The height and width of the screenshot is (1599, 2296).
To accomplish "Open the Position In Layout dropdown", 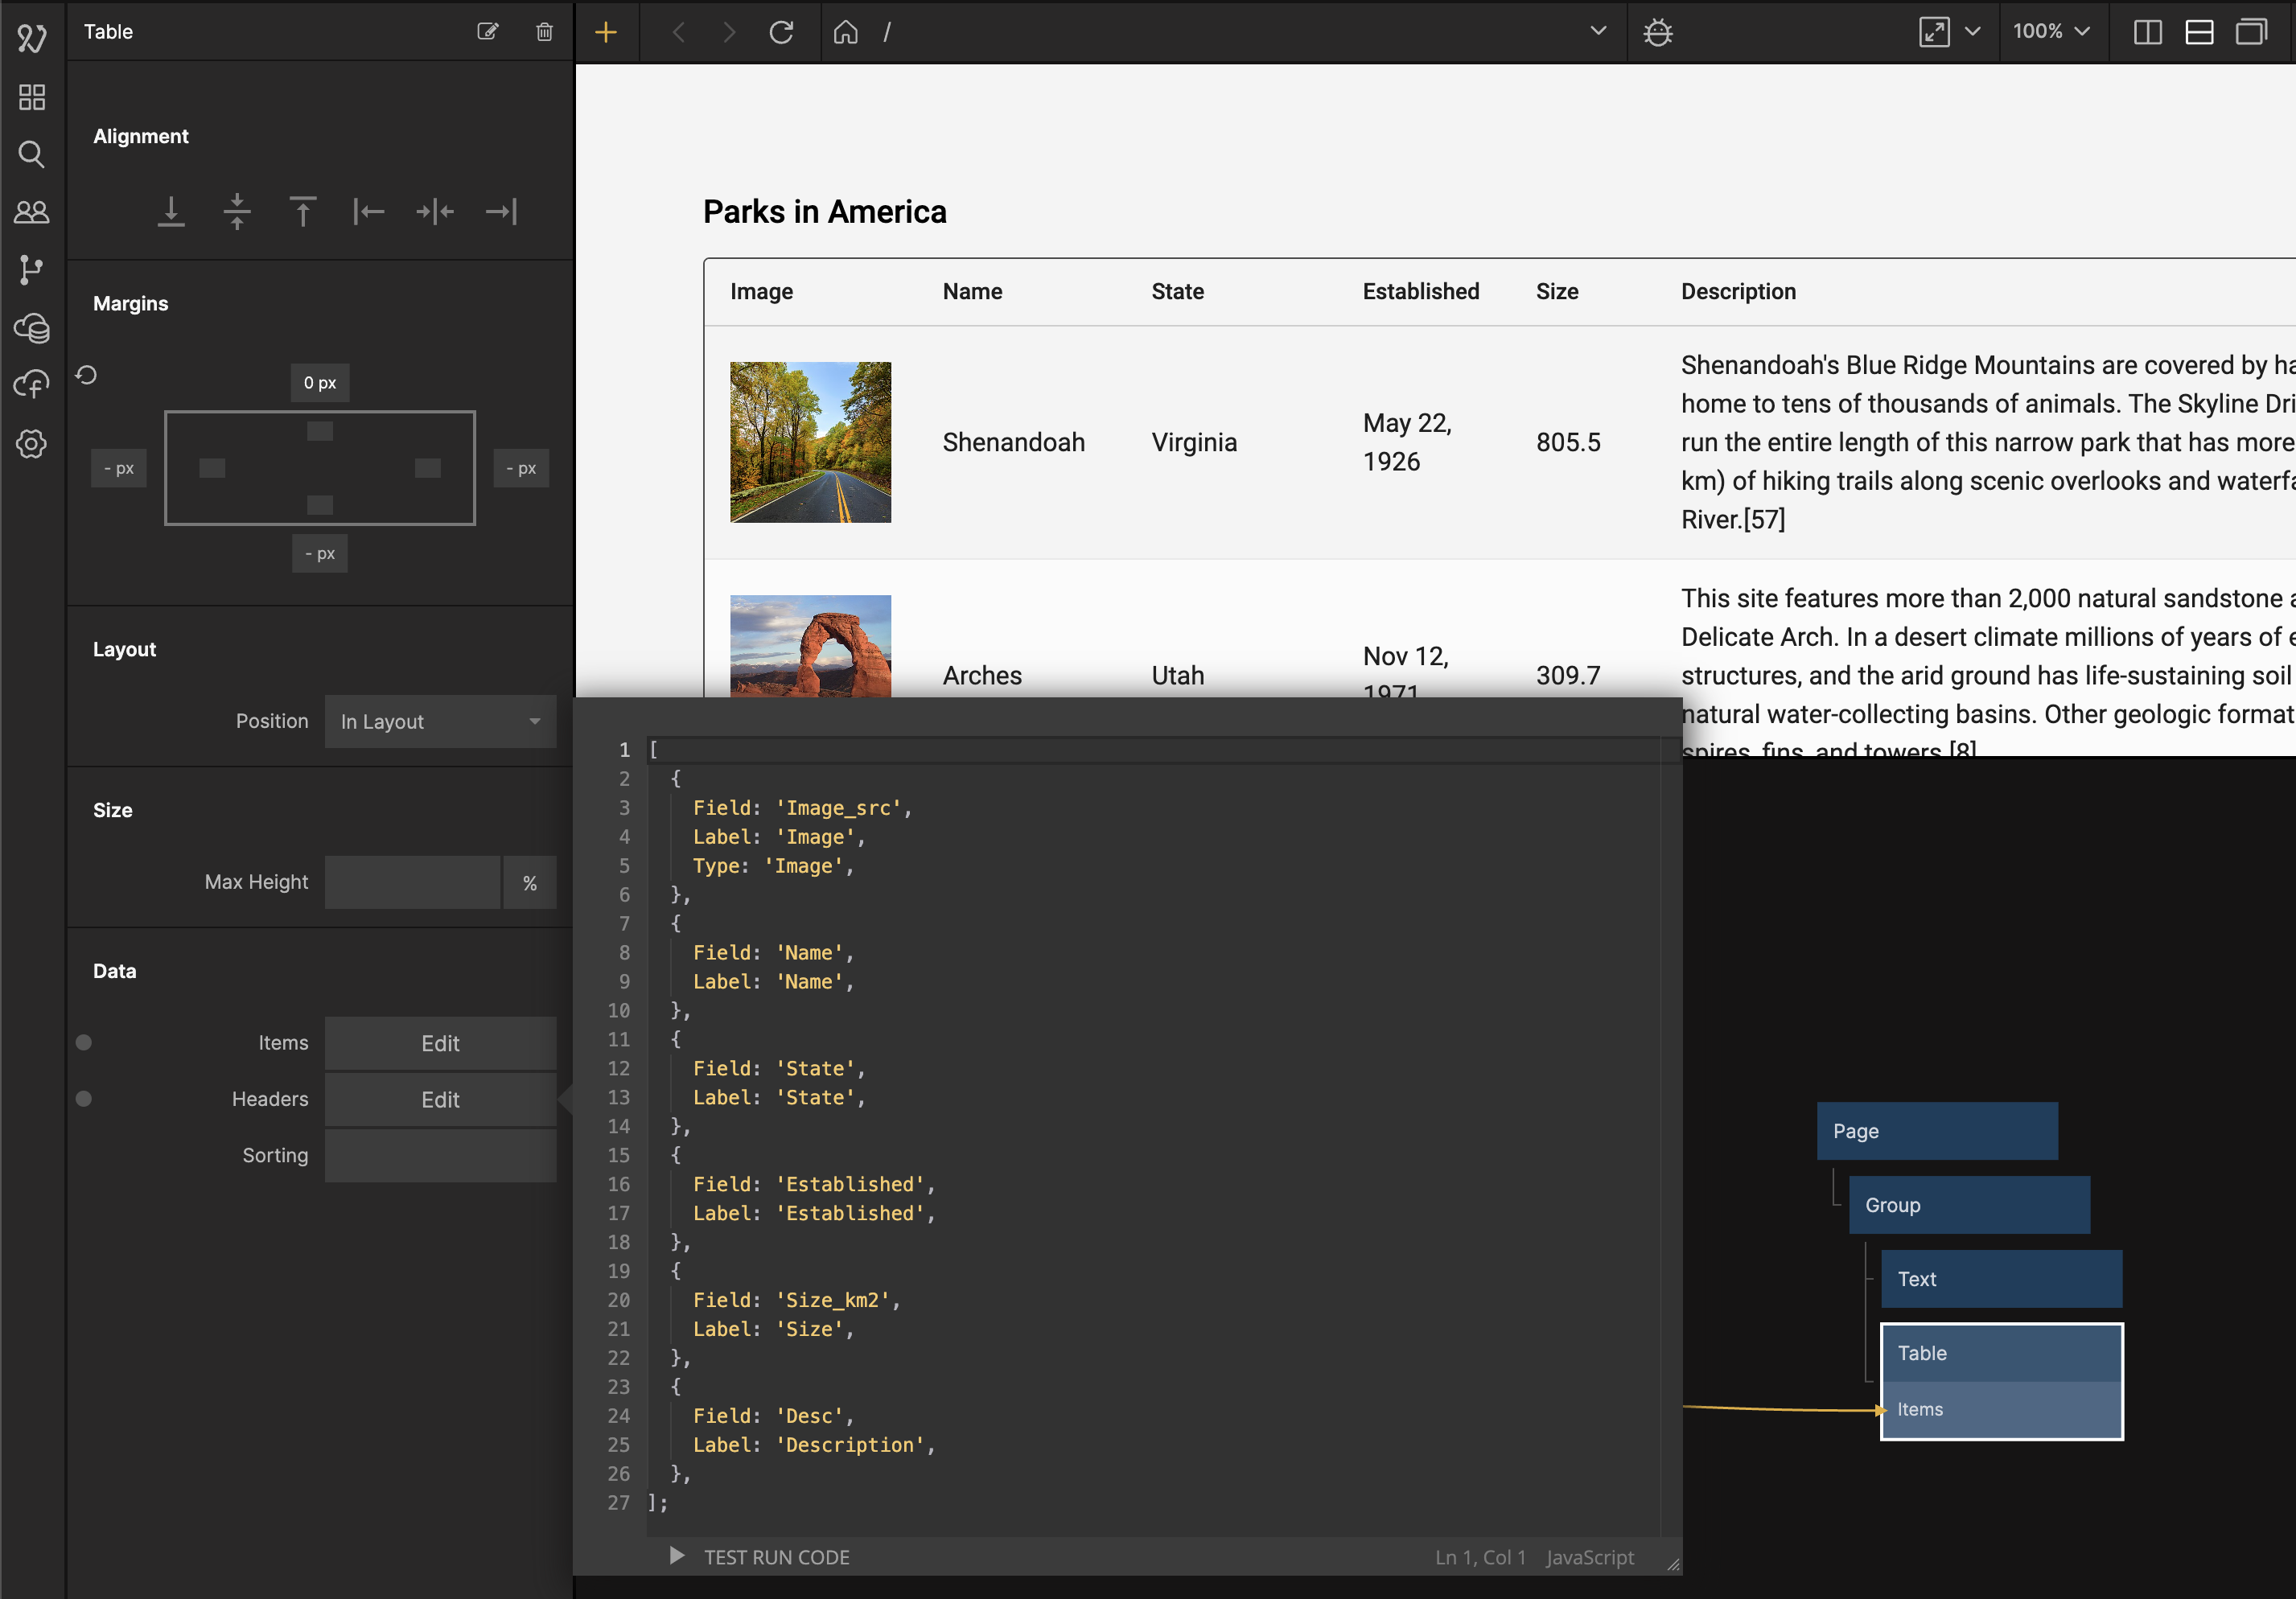I will point(440,721).
